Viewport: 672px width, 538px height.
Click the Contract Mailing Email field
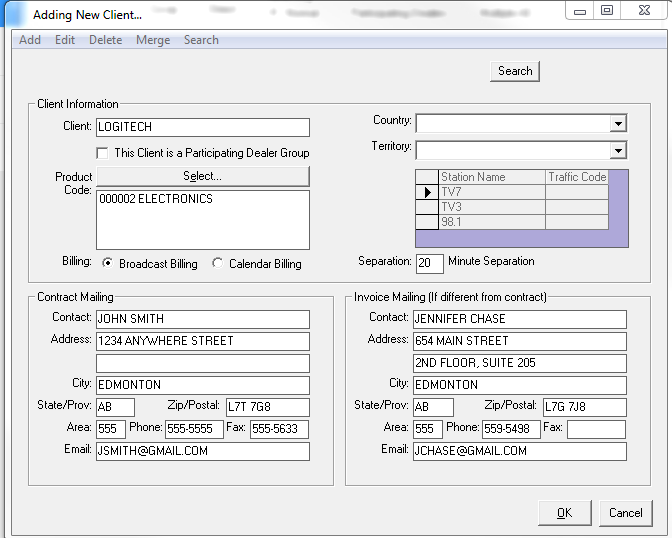202,451
